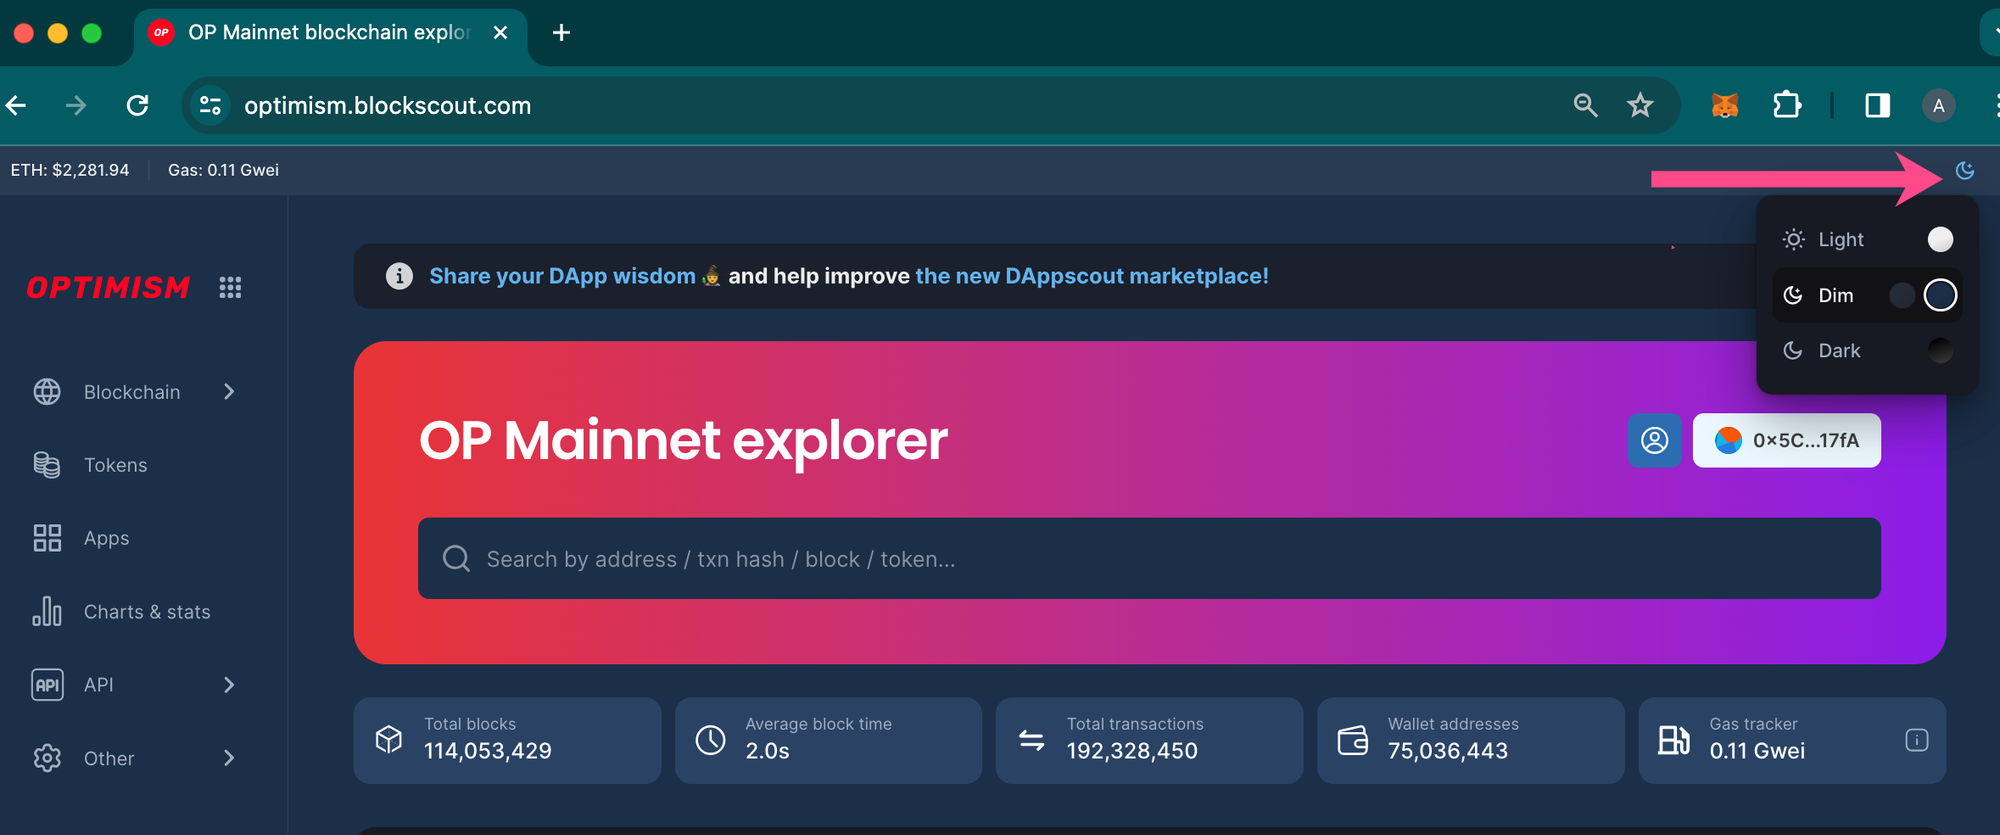2000x835 pixels.
Task: Open the browser zoom magnifier icon
Action: 1585,105
